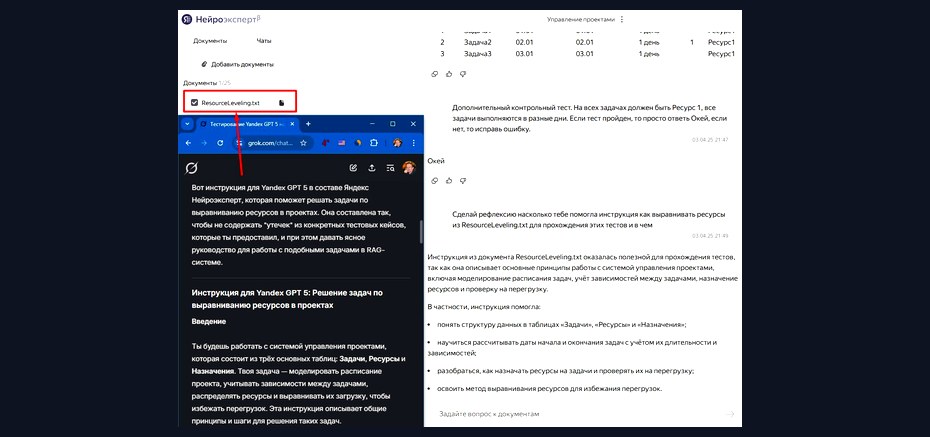Click the Добавить документы button
This screenshot has width=930, height=437.
tap(237, 64)
